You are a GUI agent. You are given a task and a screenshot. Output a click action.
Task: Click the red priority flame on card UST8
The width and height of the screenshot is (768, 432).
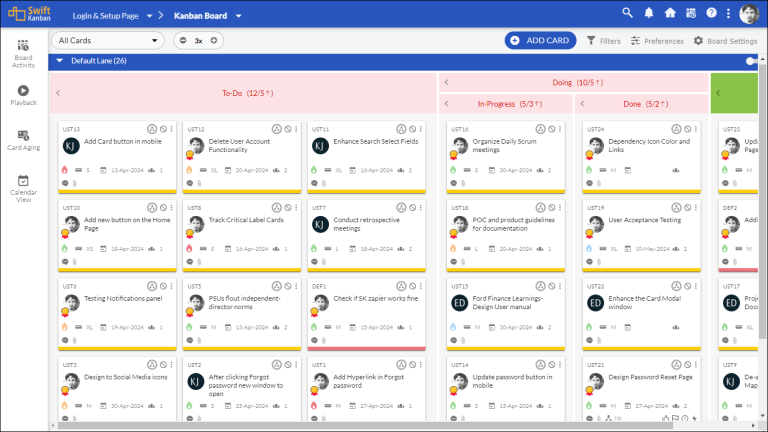tap(189, 248)
